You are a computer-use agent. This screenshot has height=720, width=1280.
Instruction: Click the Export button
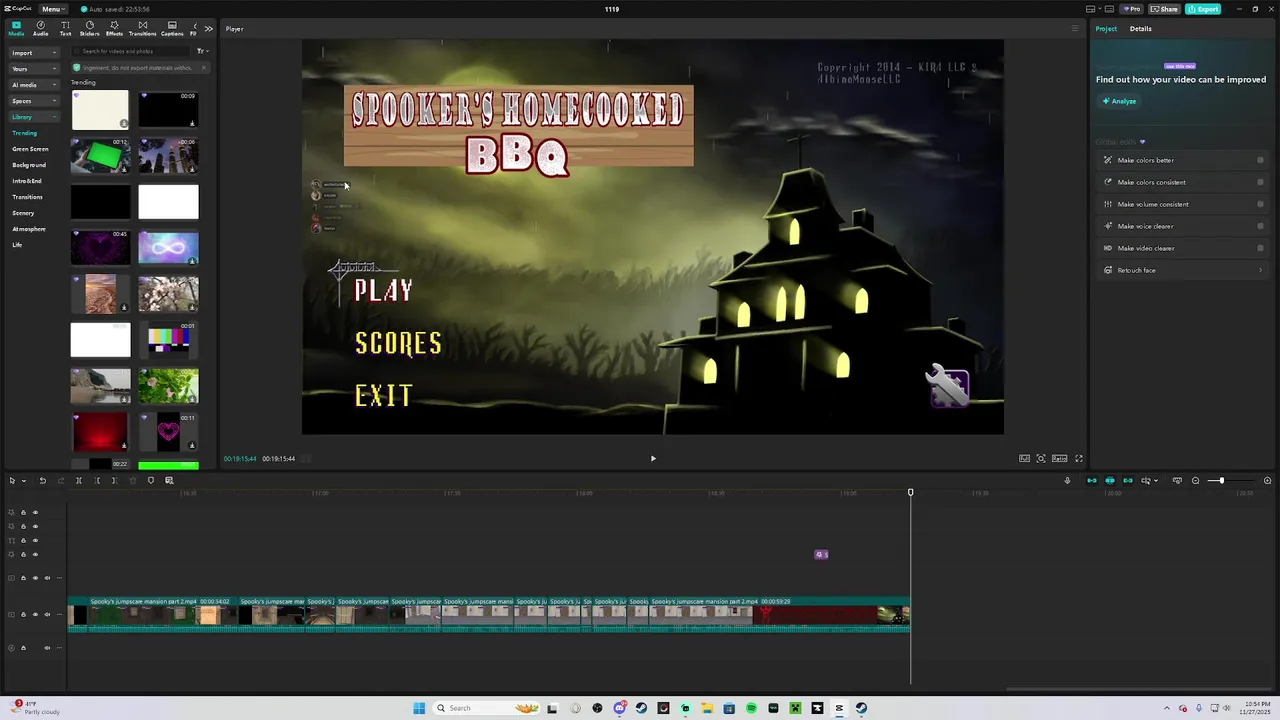tap(1203, 9)
